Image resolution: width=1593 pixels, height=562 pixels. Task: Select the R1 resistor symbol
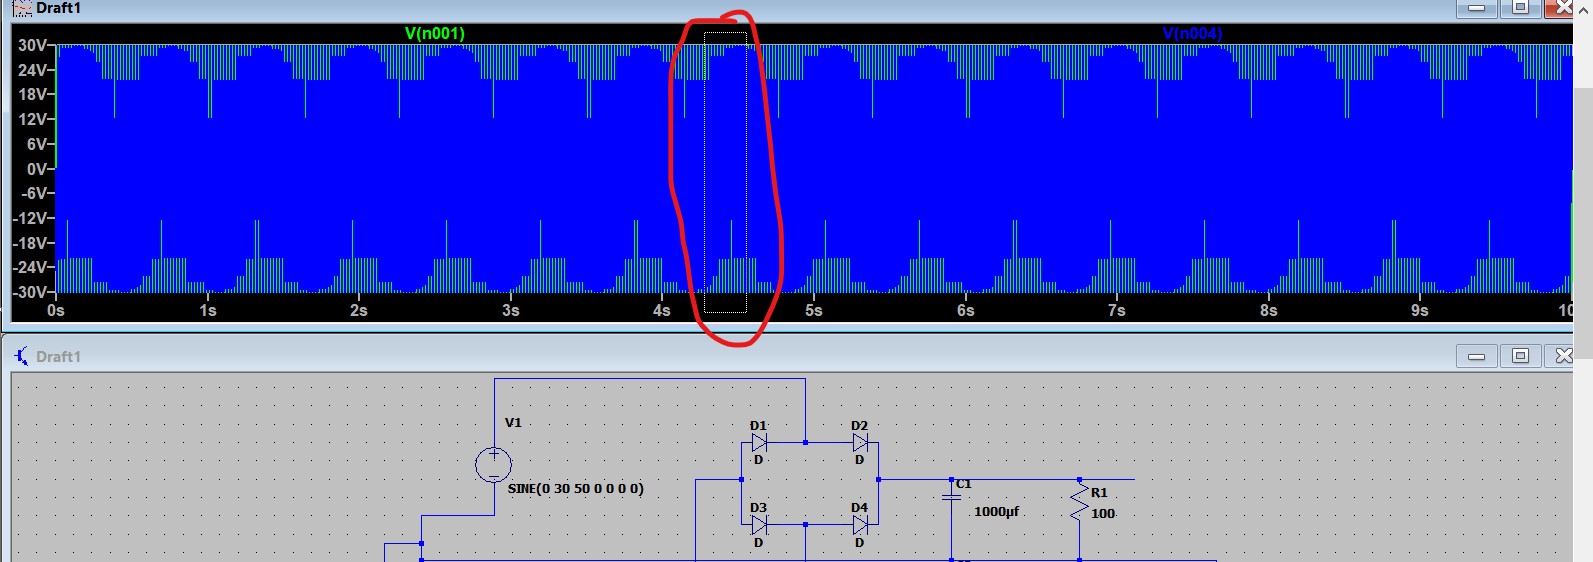click(x=1079, y=503)
